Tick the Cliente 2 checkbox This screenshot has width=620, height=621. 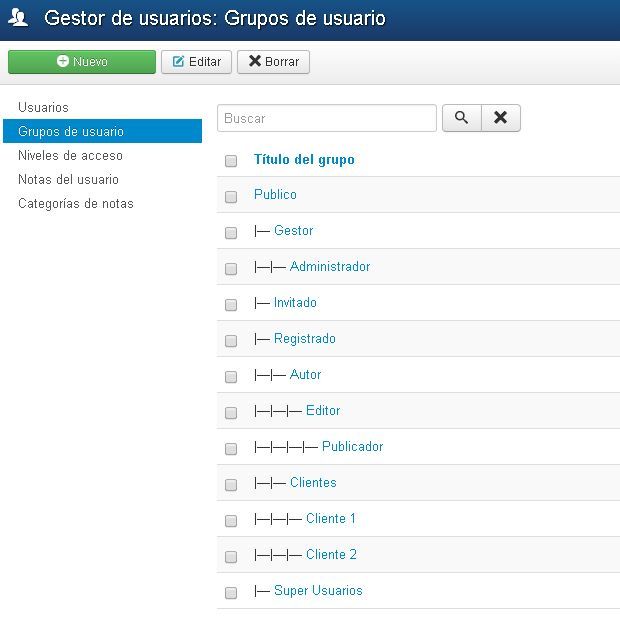231,556
